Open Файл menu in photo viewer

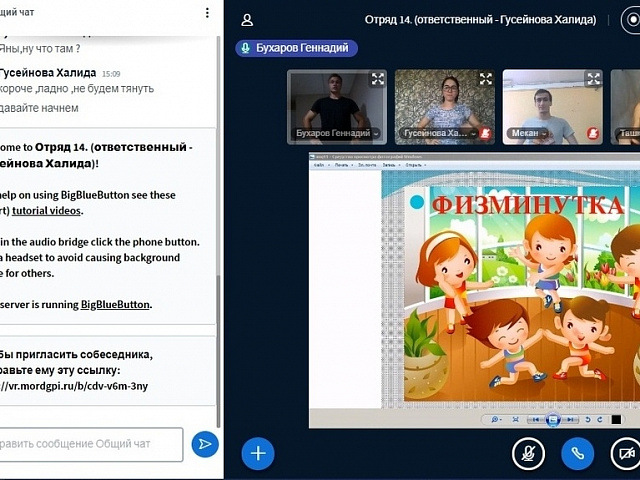(320, 165)
